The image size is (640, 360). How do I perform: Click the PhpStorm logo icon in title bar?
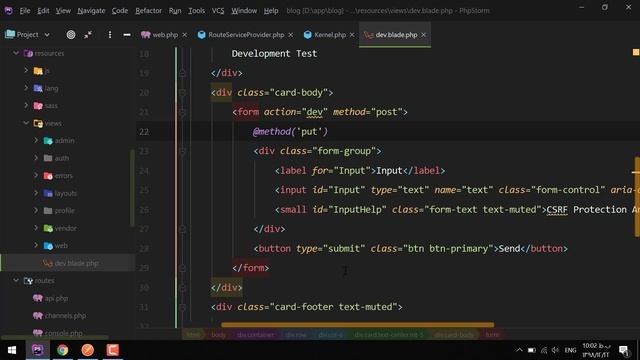click(x=9, y=11)
